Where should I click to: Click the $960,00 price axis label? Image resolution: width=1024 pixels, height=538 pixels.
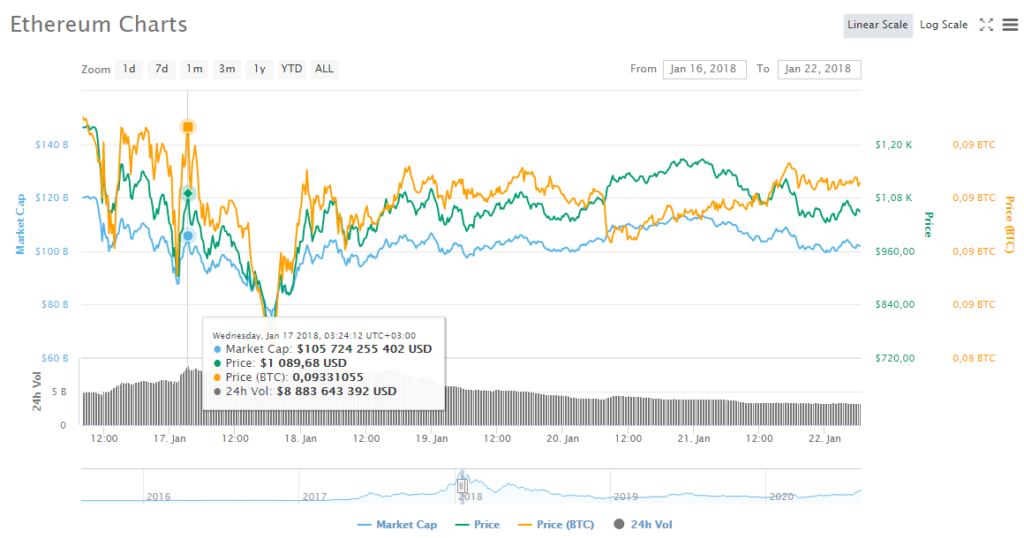(x=895, y=251)
